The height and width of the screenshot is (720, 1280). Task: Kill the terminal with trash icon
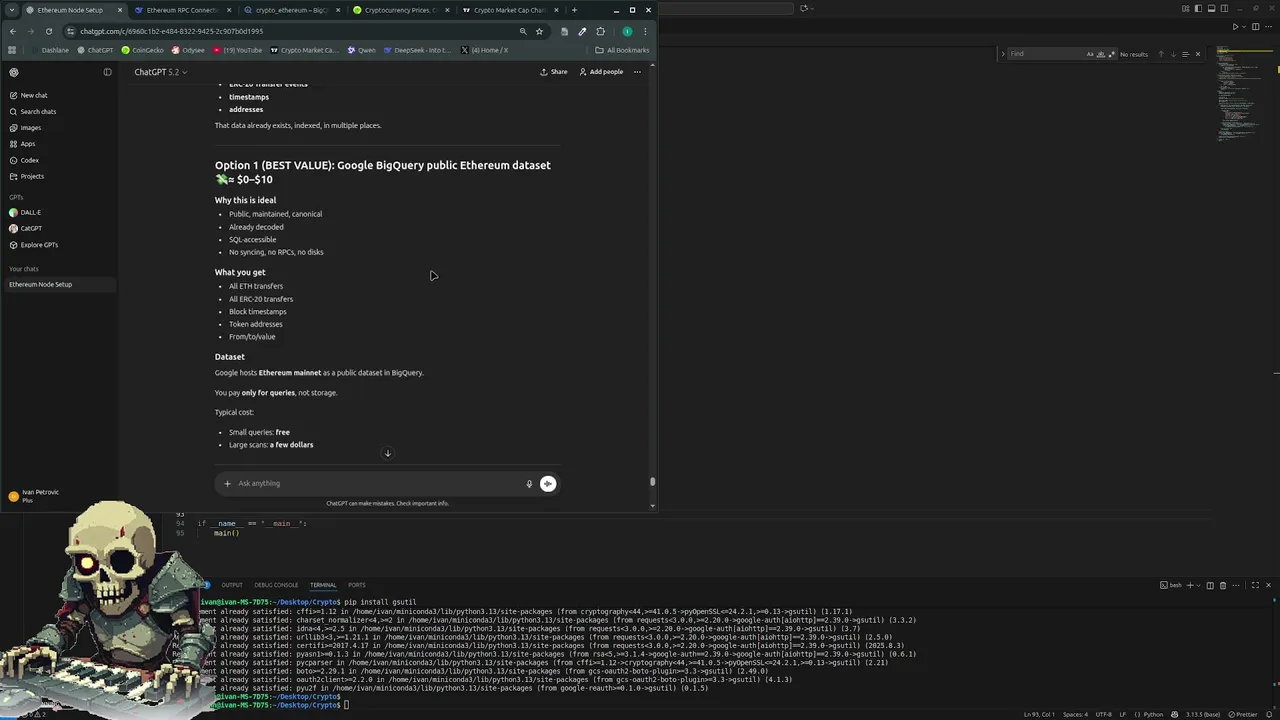tap(1222, 585)
